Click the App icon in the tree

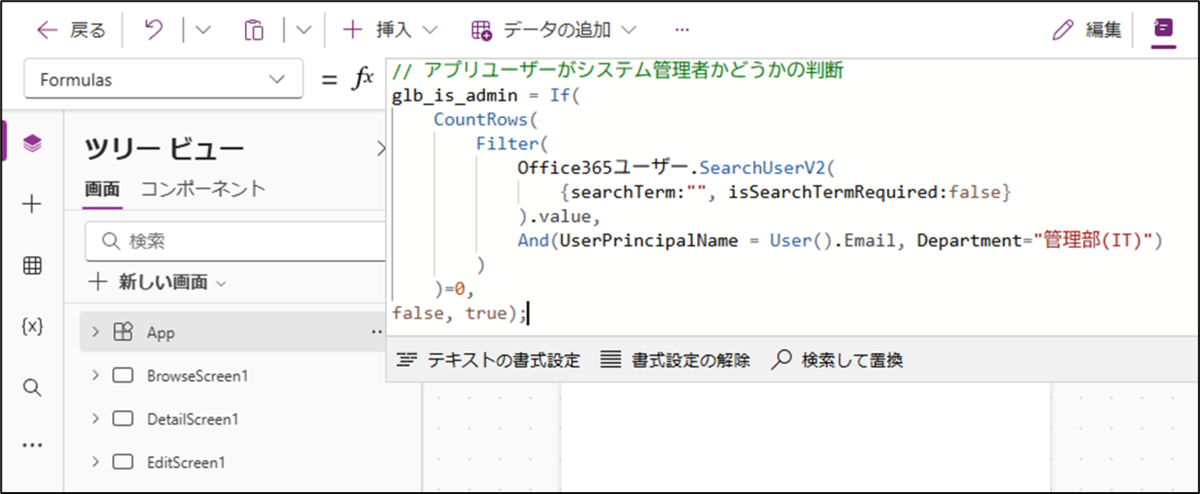(123, 332)
